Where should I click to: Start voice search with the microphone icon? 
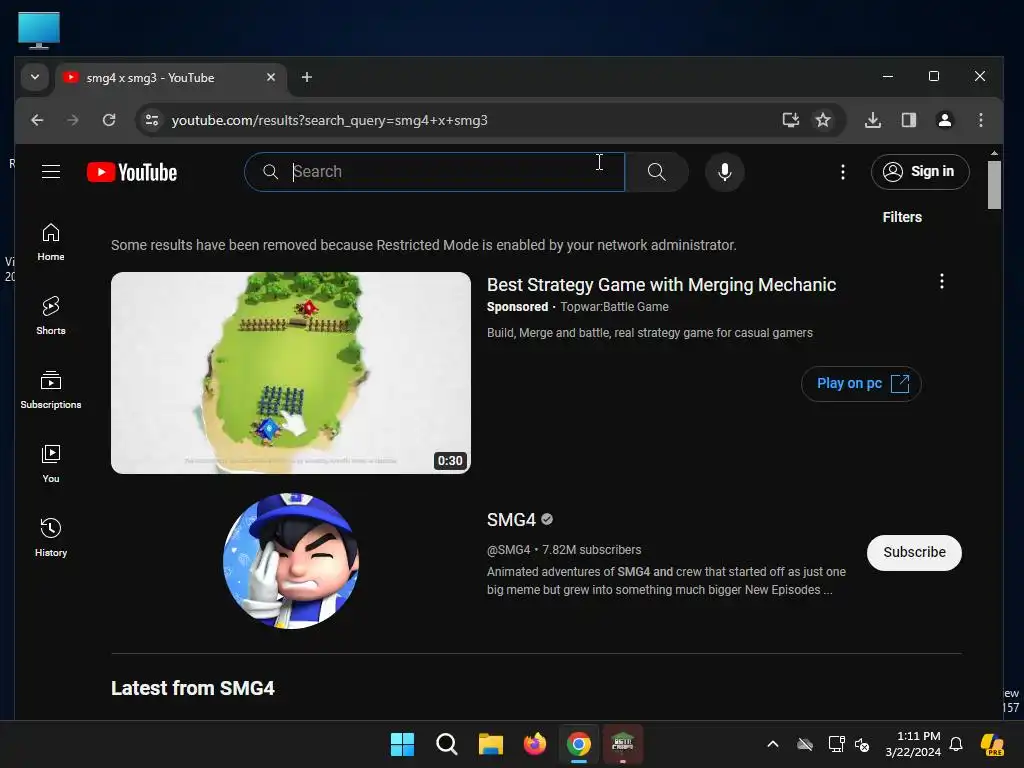724,172
